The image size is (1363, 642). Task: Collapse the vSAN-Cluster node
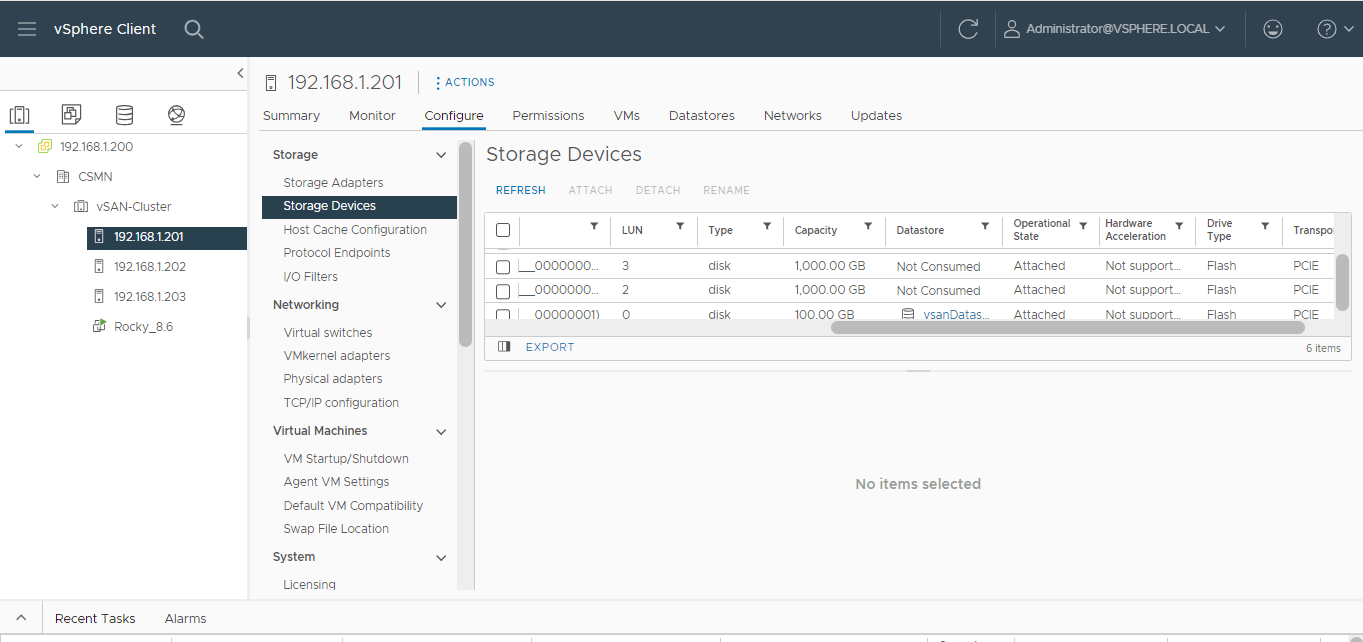coord(56,206)
